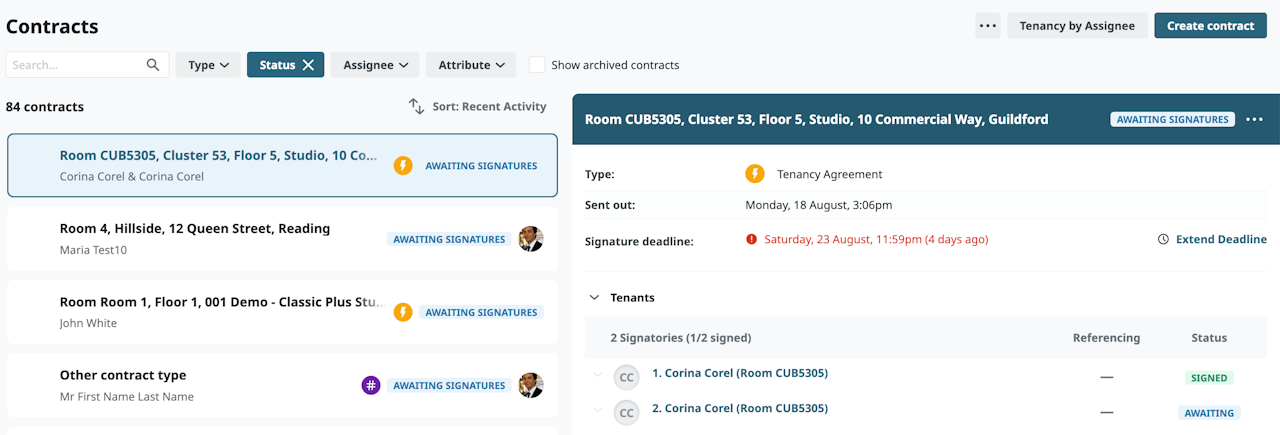
Task: Open the Type filter dropdown
Action: pos(208,65)
